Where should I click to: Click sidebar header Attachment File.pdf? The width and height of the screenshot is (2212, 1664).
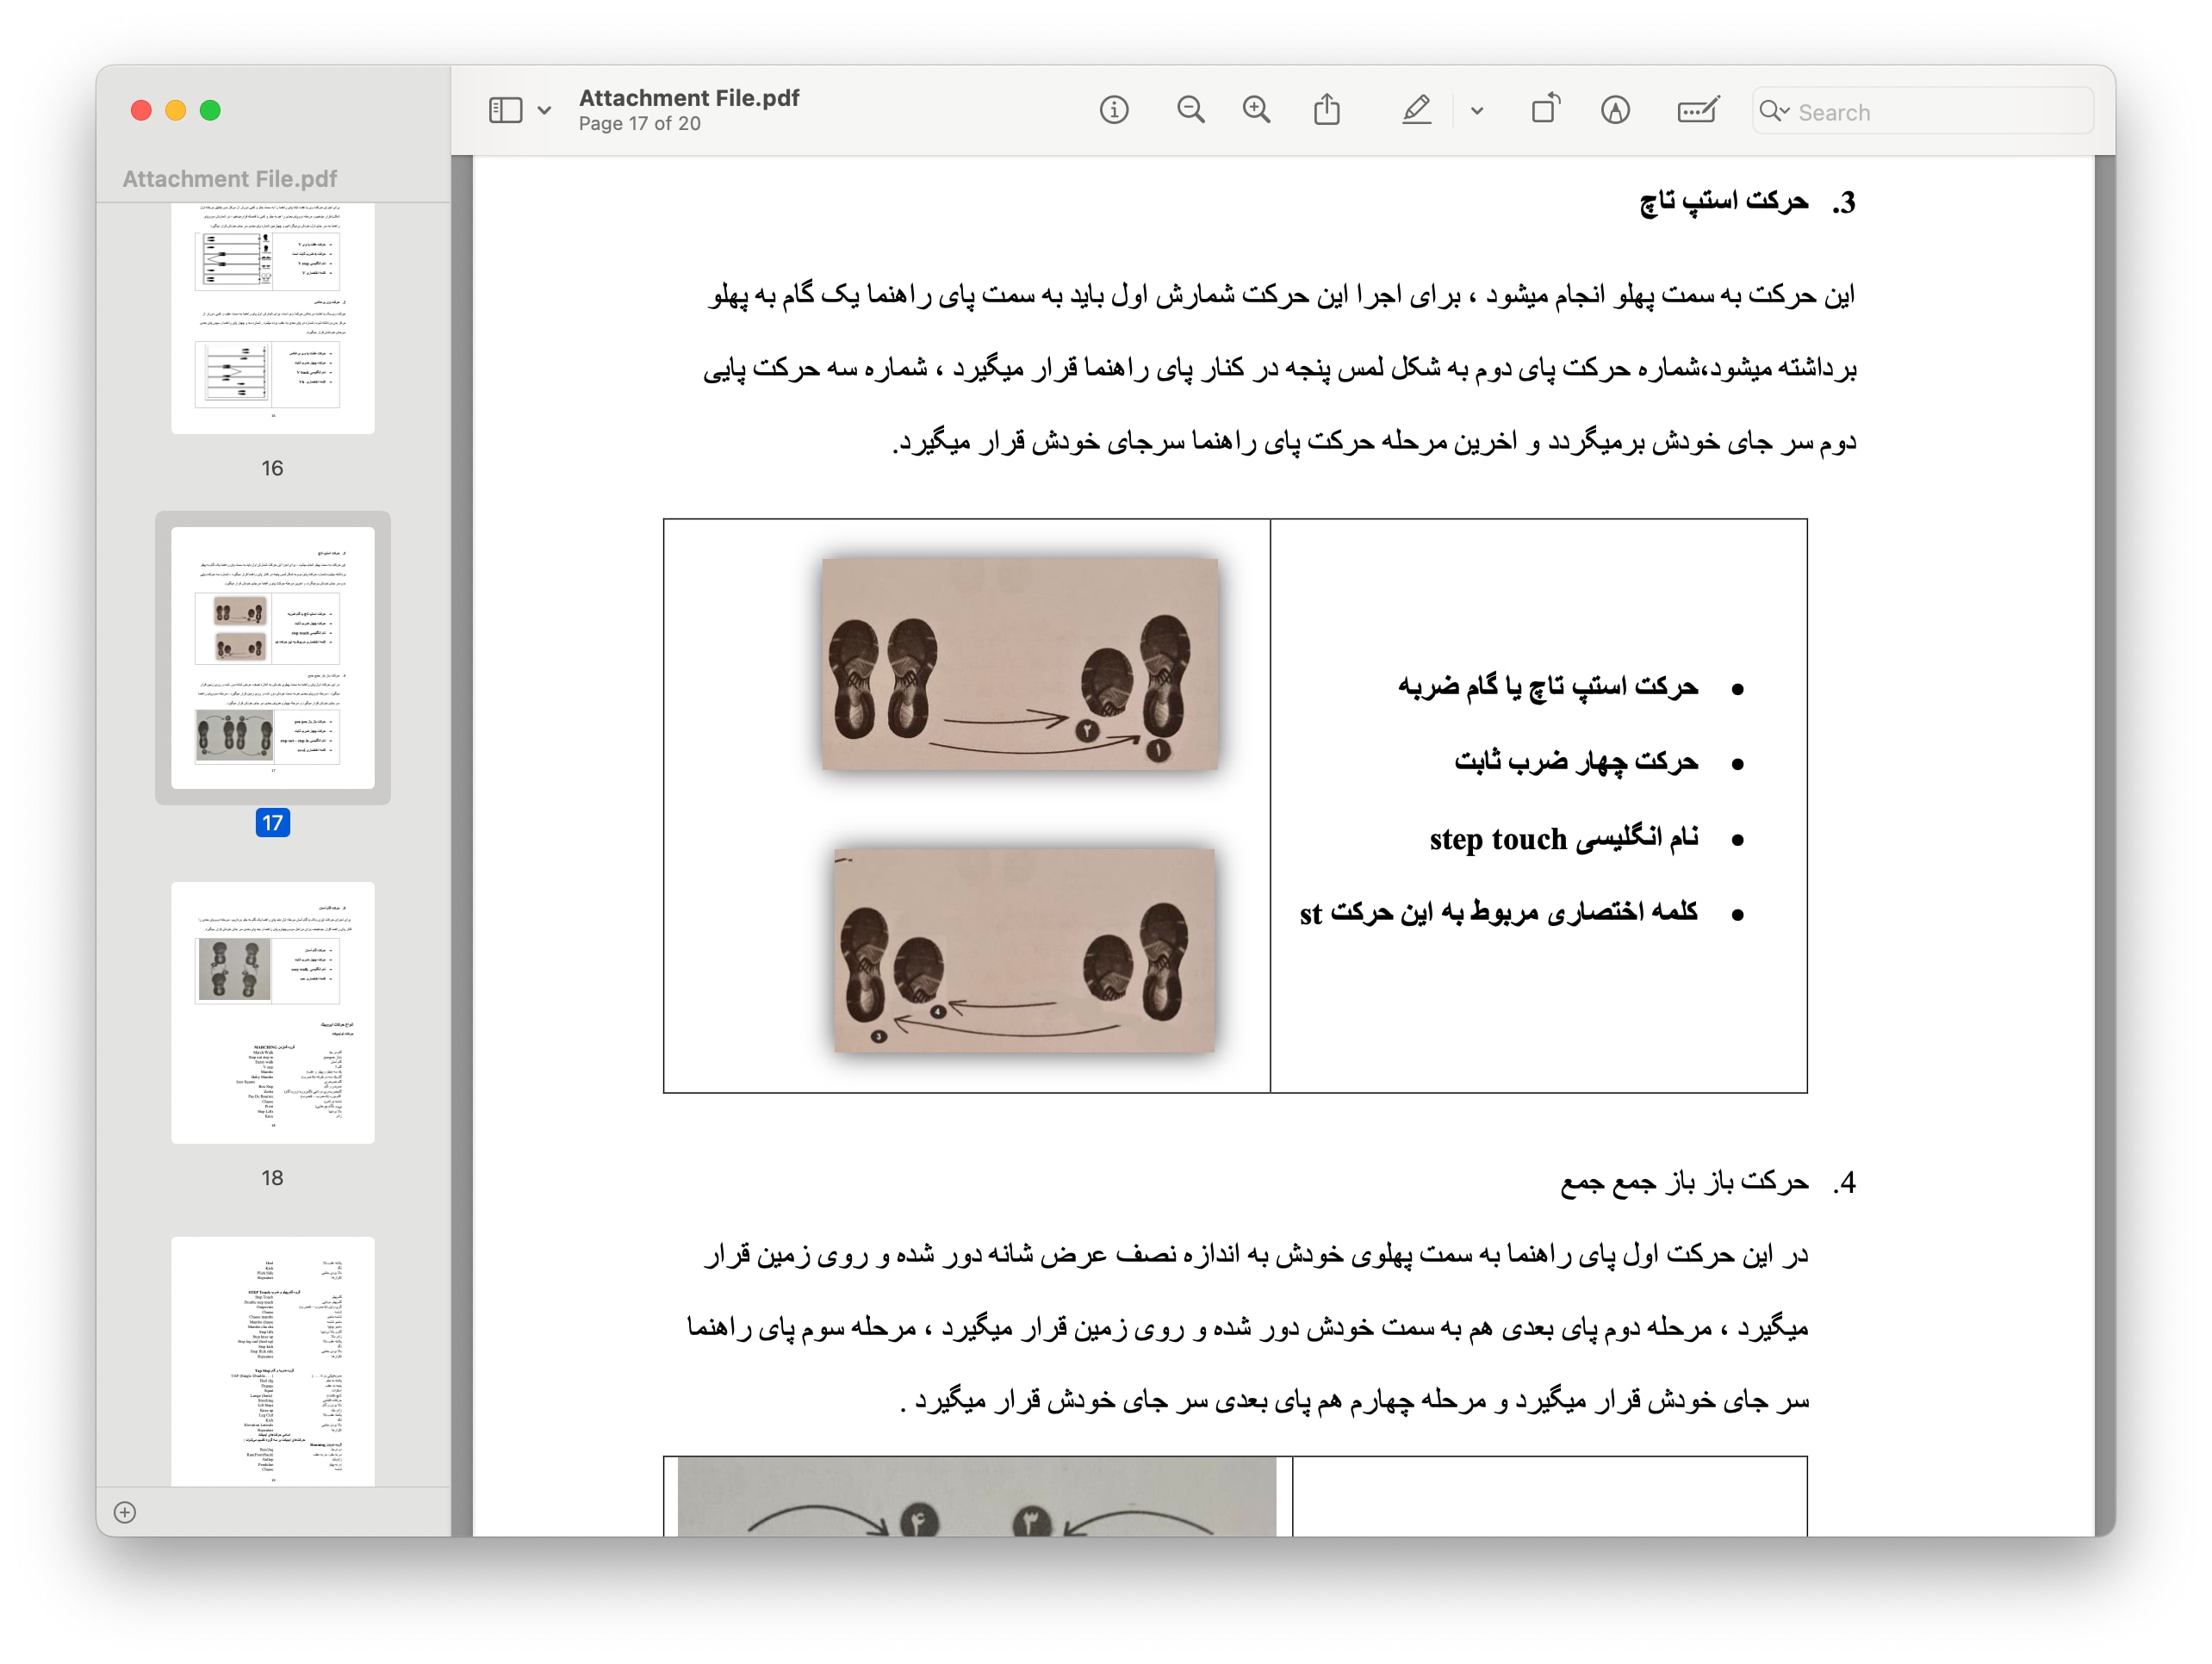(229, 179)
